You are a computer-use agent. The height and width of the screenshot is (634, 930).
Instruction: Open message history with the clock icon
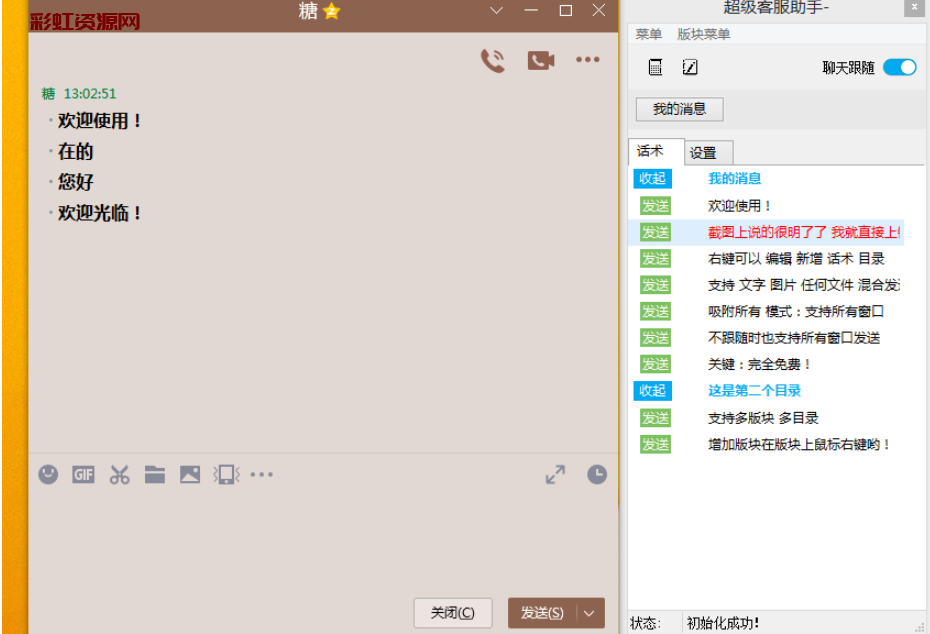click(x=597, y=475)
